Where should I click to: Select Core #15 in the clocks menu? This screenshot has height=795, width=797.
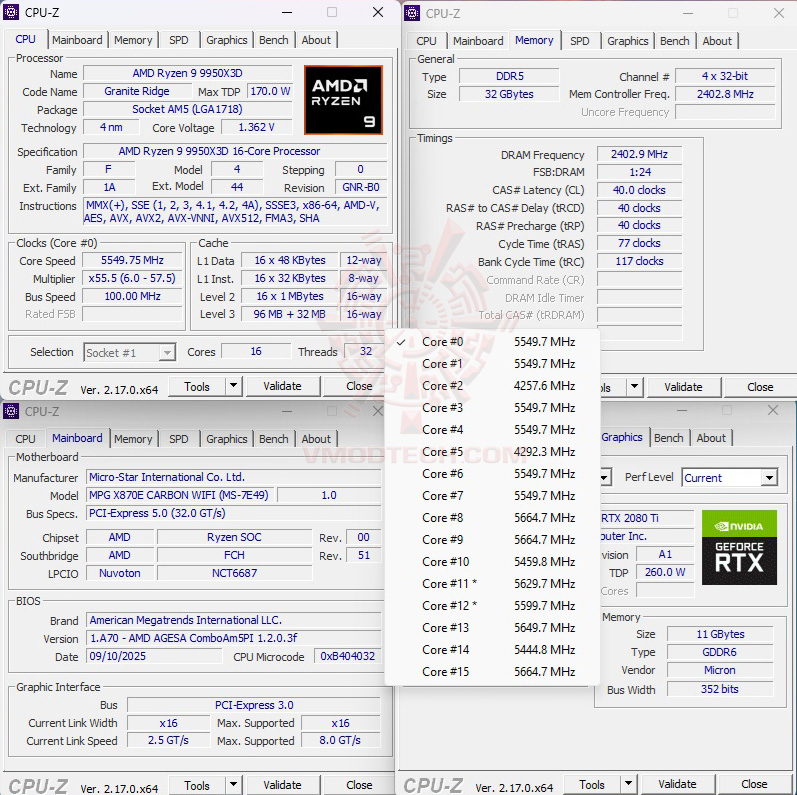[x=493, y=672]
